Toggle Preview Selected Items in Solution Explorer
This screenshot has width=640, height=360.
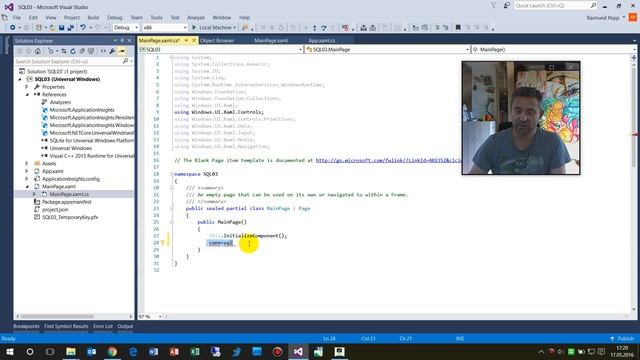[x=122, y=51]
